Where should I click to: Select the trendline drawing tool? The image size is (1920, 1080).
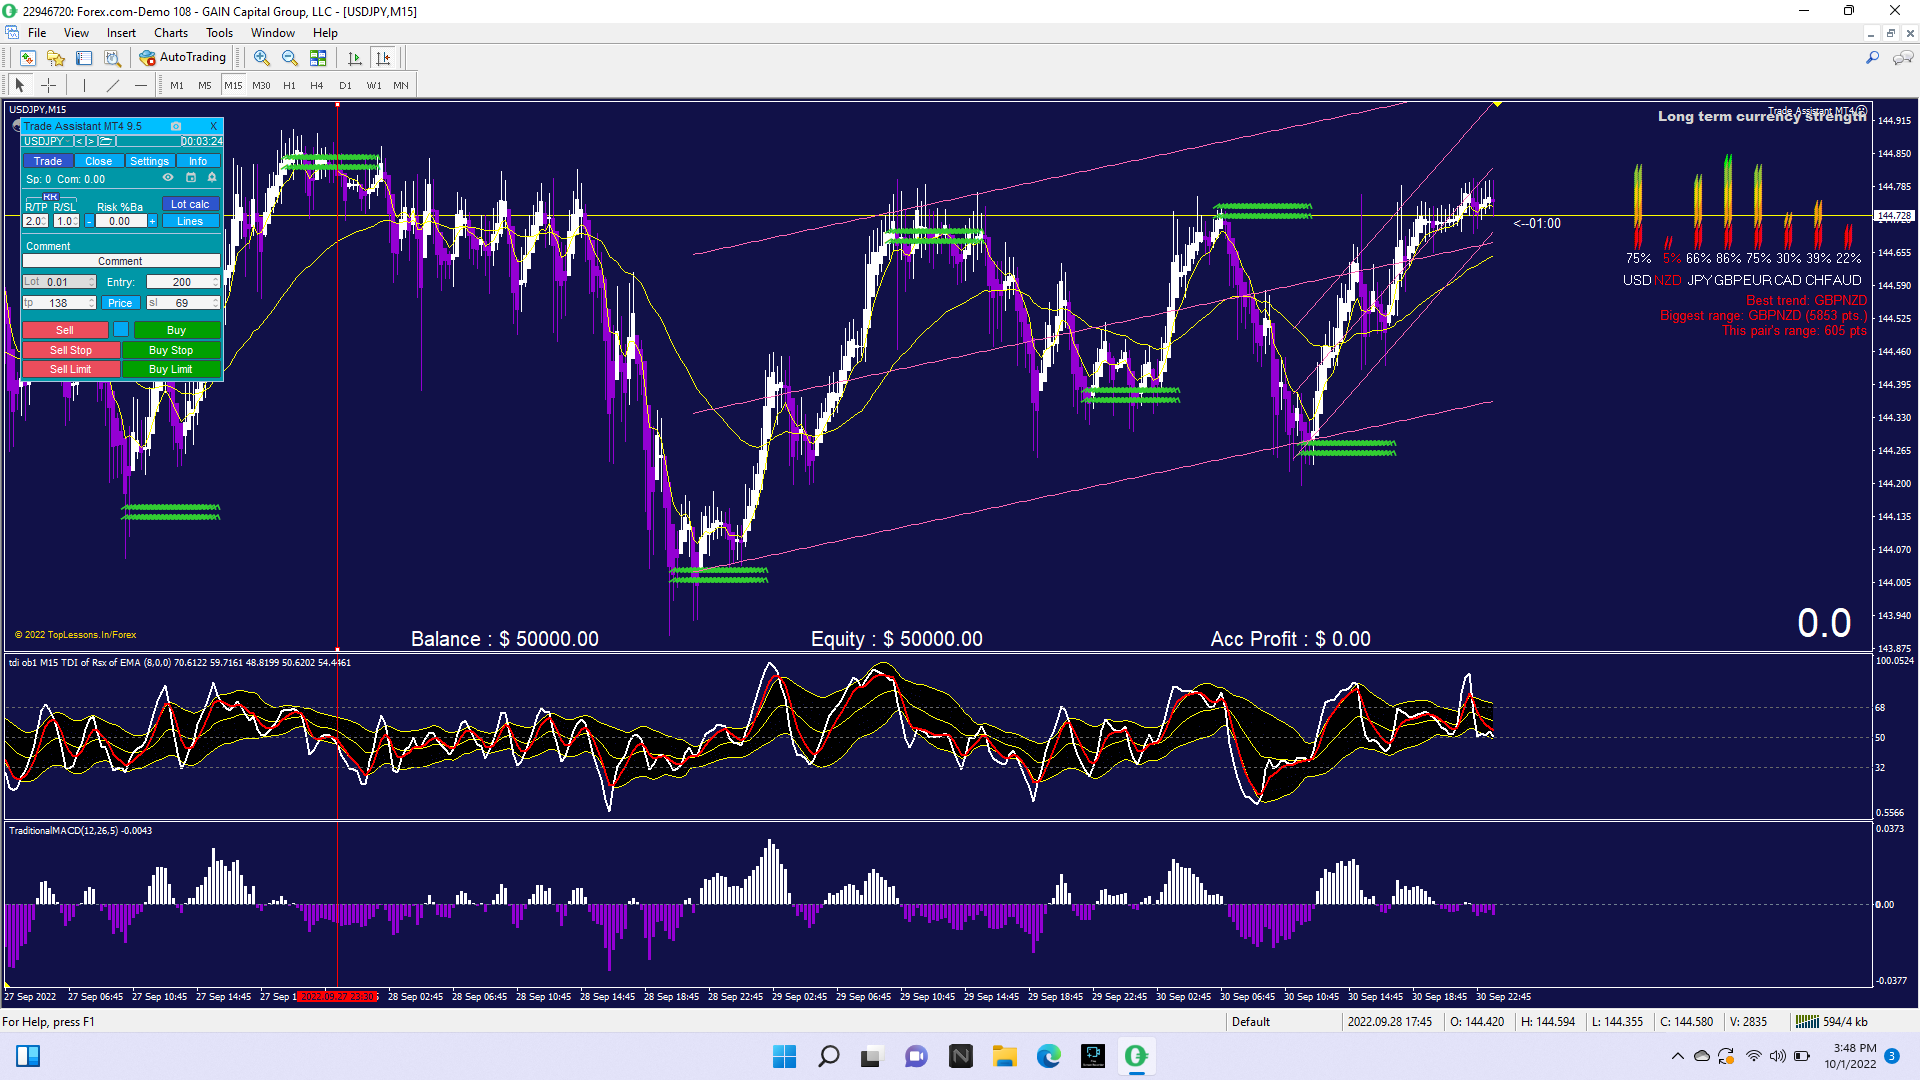click(x=113, y=85)
